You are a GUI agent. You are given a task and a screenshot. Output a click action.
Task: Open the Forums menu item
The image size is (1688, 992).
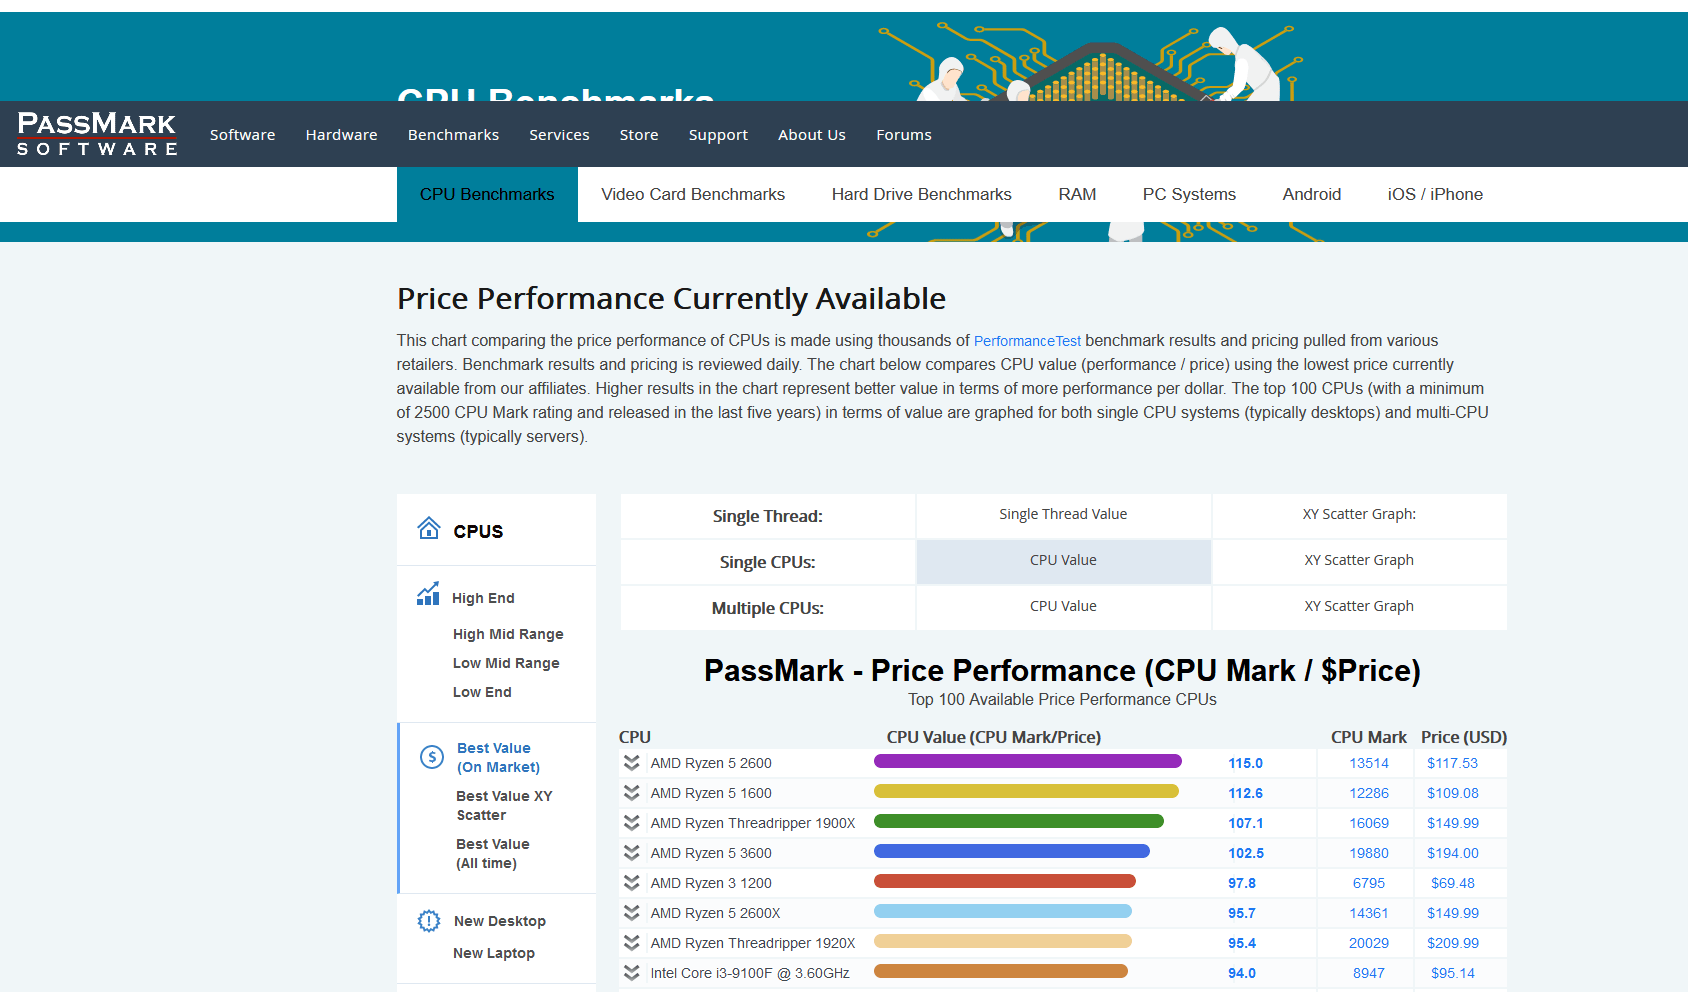click(904, 134)
